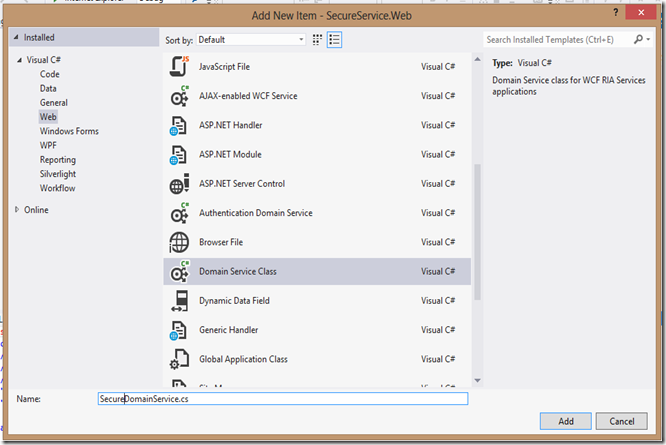Select the Data category
The width and height of the screenshot is (666, 445).
[x=48, y=88]
